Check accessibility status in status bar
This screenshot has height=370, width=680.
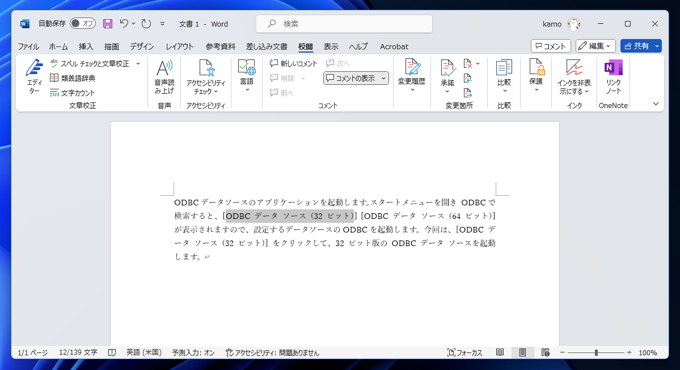[272, 353]
